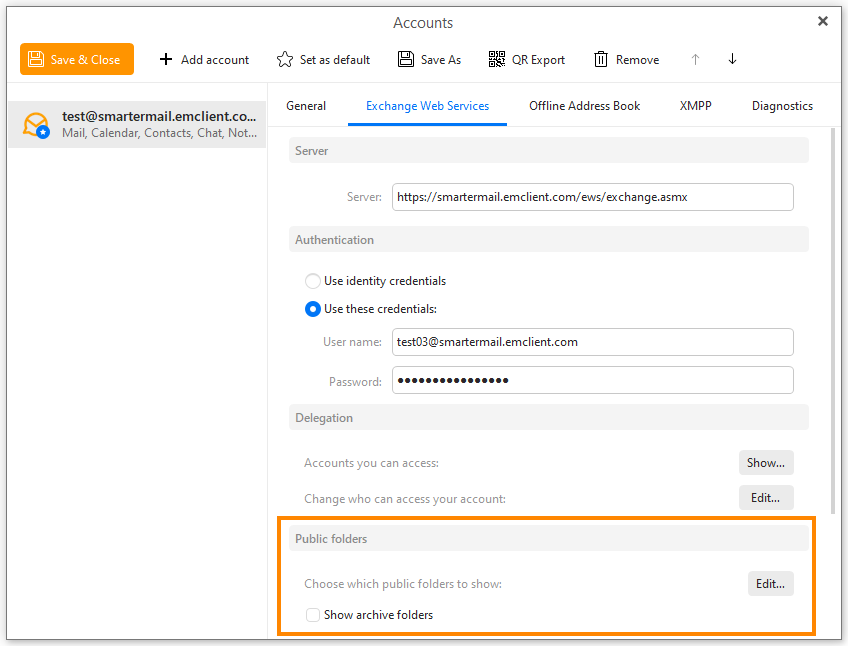Click Show button for accessible accounts

click(x=766, y=463)
